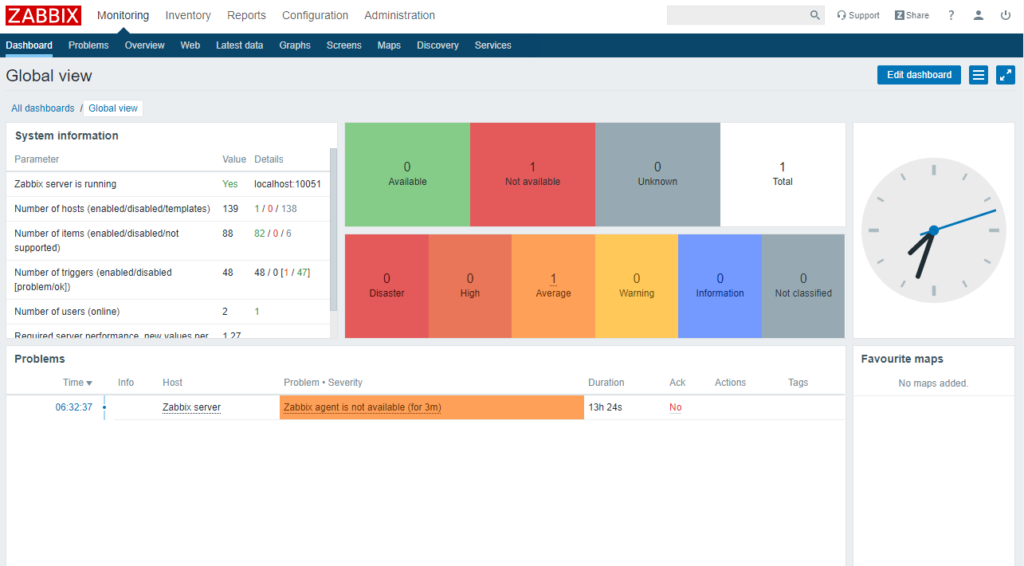Go to Discovery submenu tab
The height and width of the screenshot is (566, 1024).
[x=438, y=45]
